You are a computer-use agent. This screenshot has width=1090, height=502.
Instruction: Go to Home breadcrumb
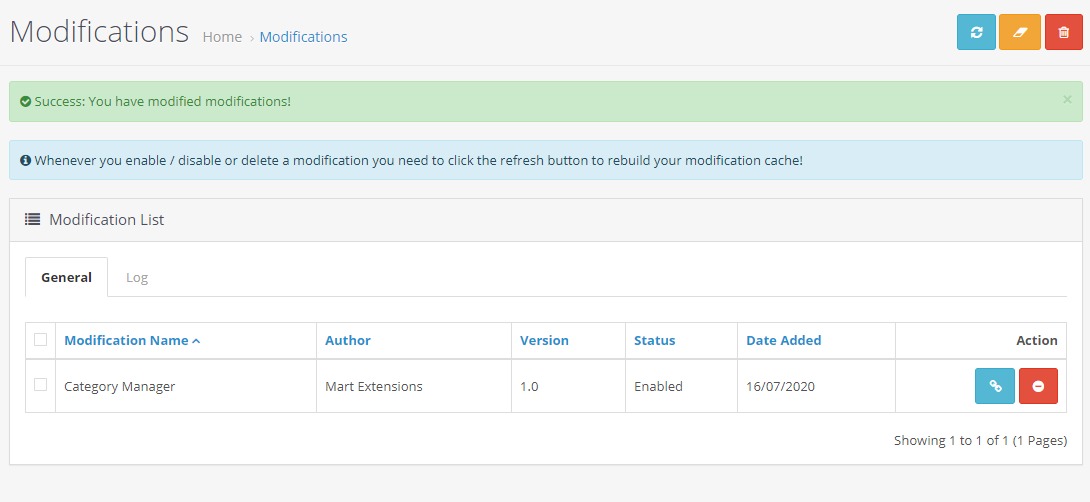222,37
